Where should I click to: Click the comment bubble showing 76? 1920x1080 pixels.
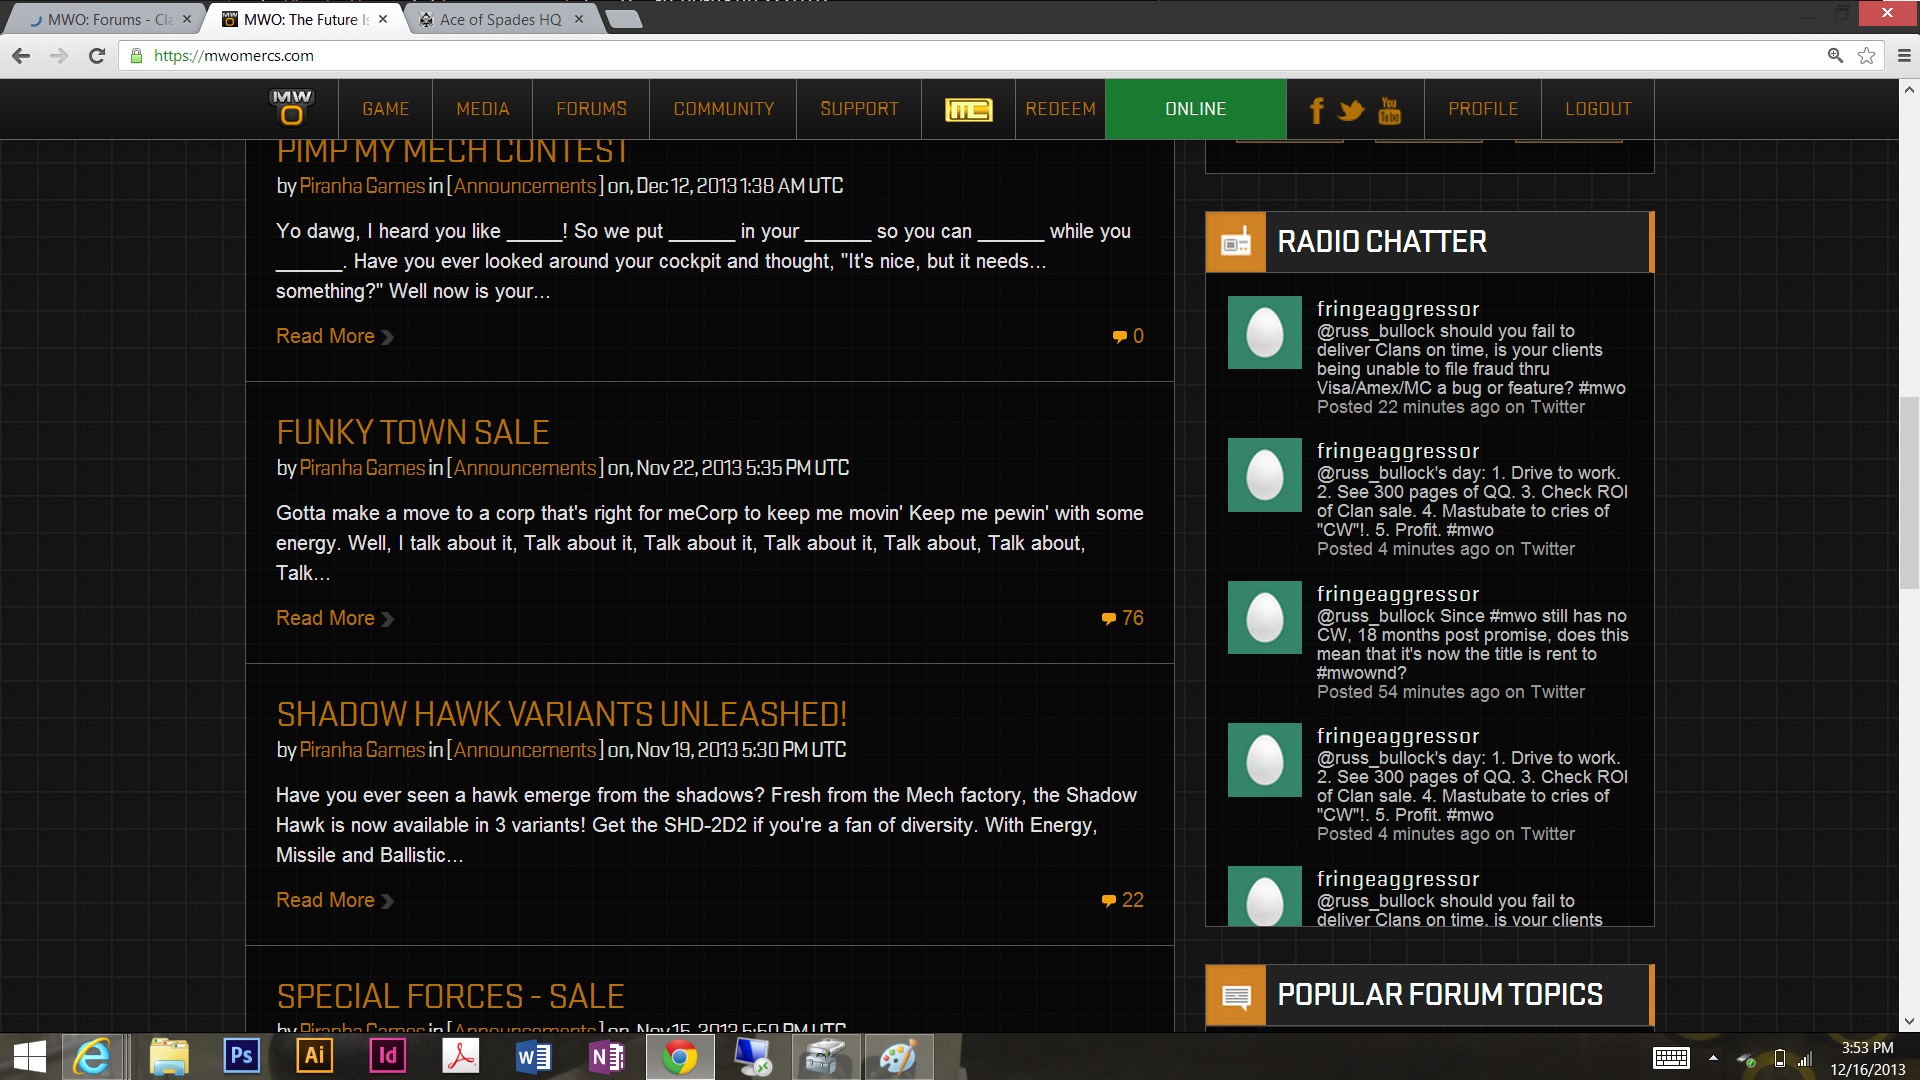coord(1122,618)
